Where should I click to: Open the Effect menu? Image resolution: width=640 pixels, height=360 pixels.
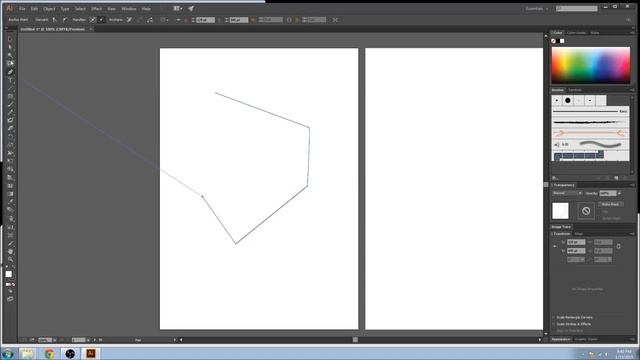click(x=96, y=9)
